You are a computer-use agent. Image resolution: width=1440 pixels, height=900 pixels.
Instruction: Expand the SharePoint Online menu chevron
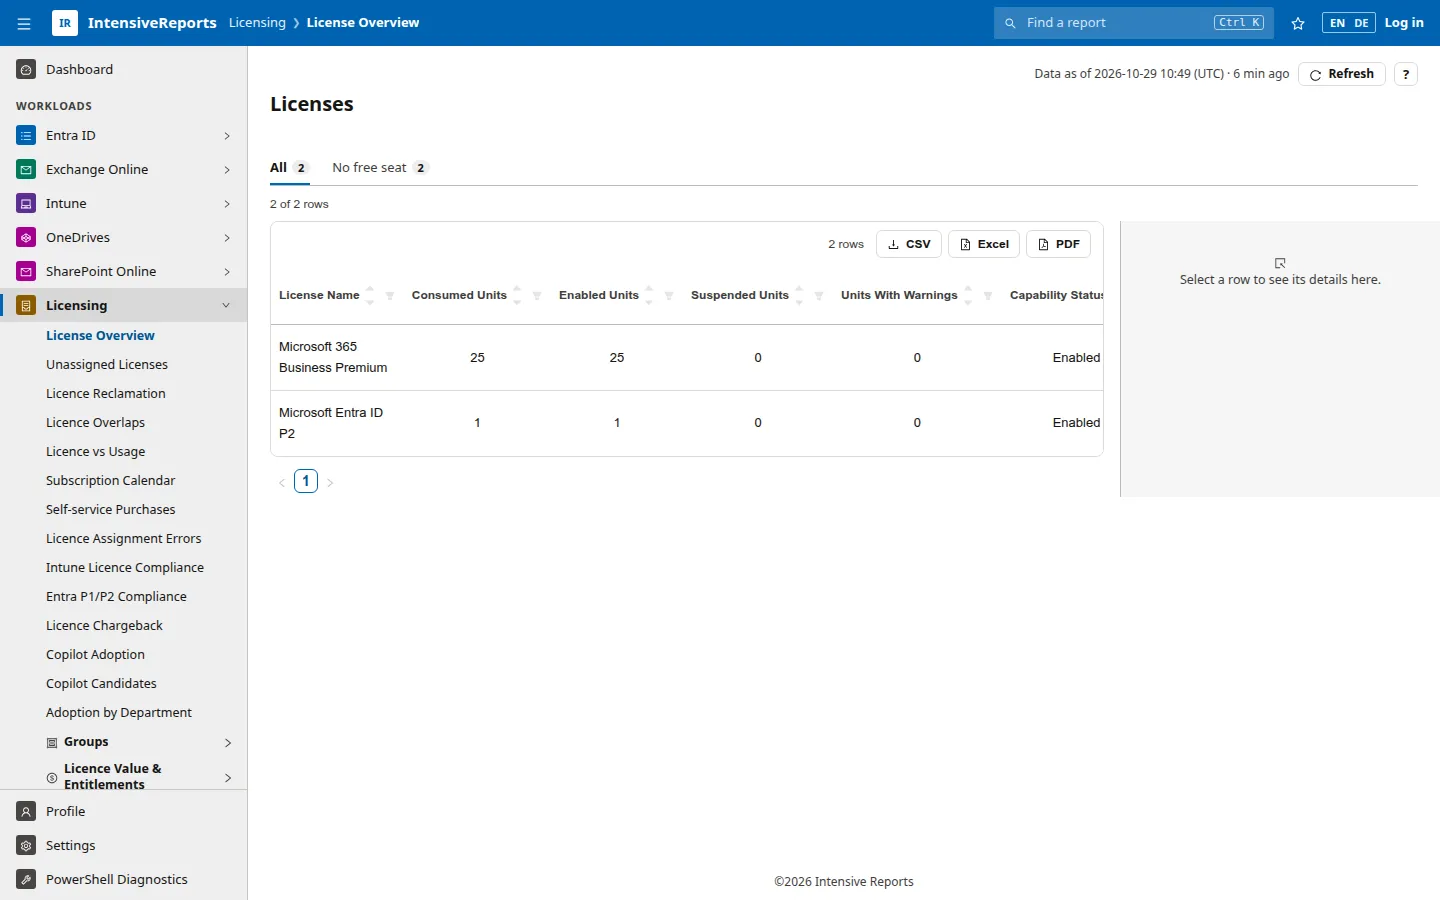[227, 272]
